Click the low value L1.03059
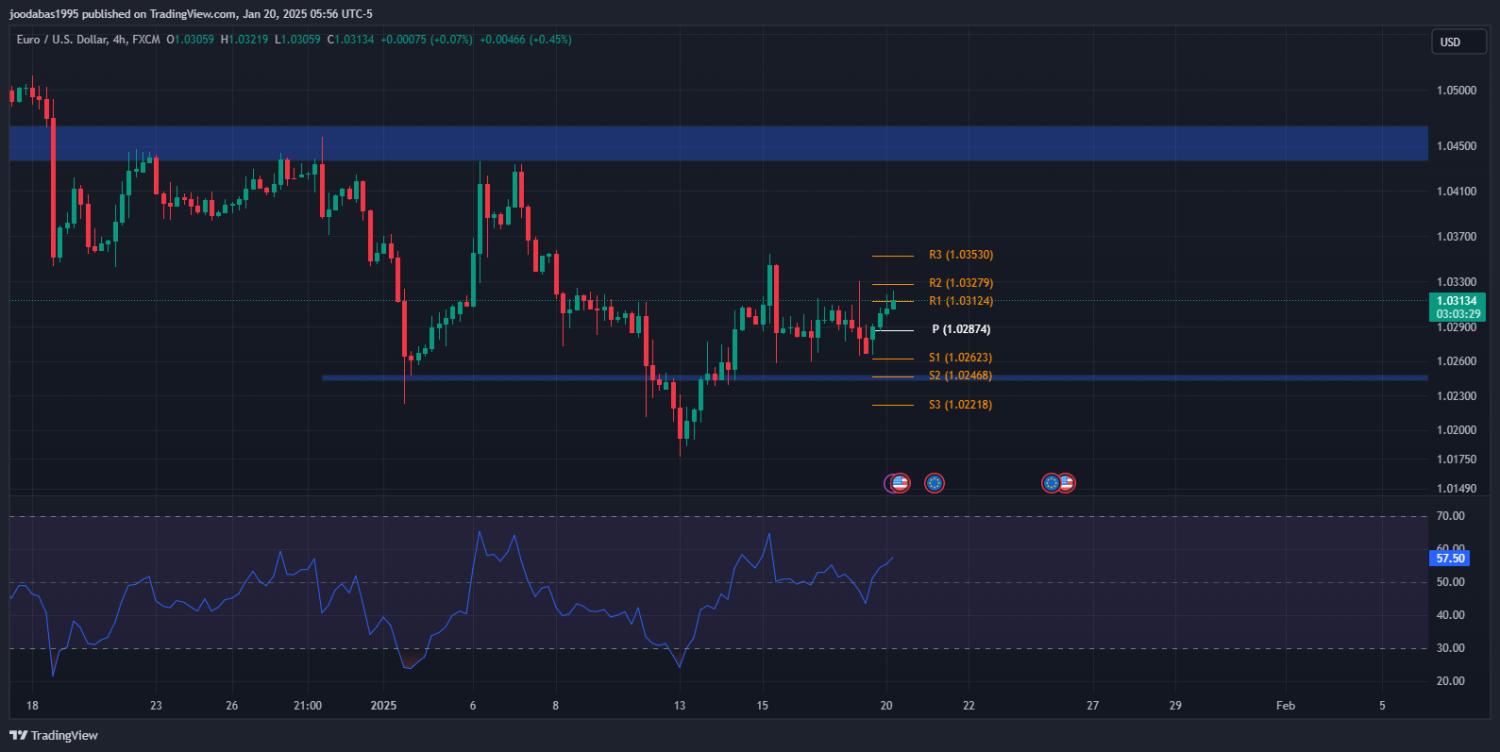 click(297, 40)
